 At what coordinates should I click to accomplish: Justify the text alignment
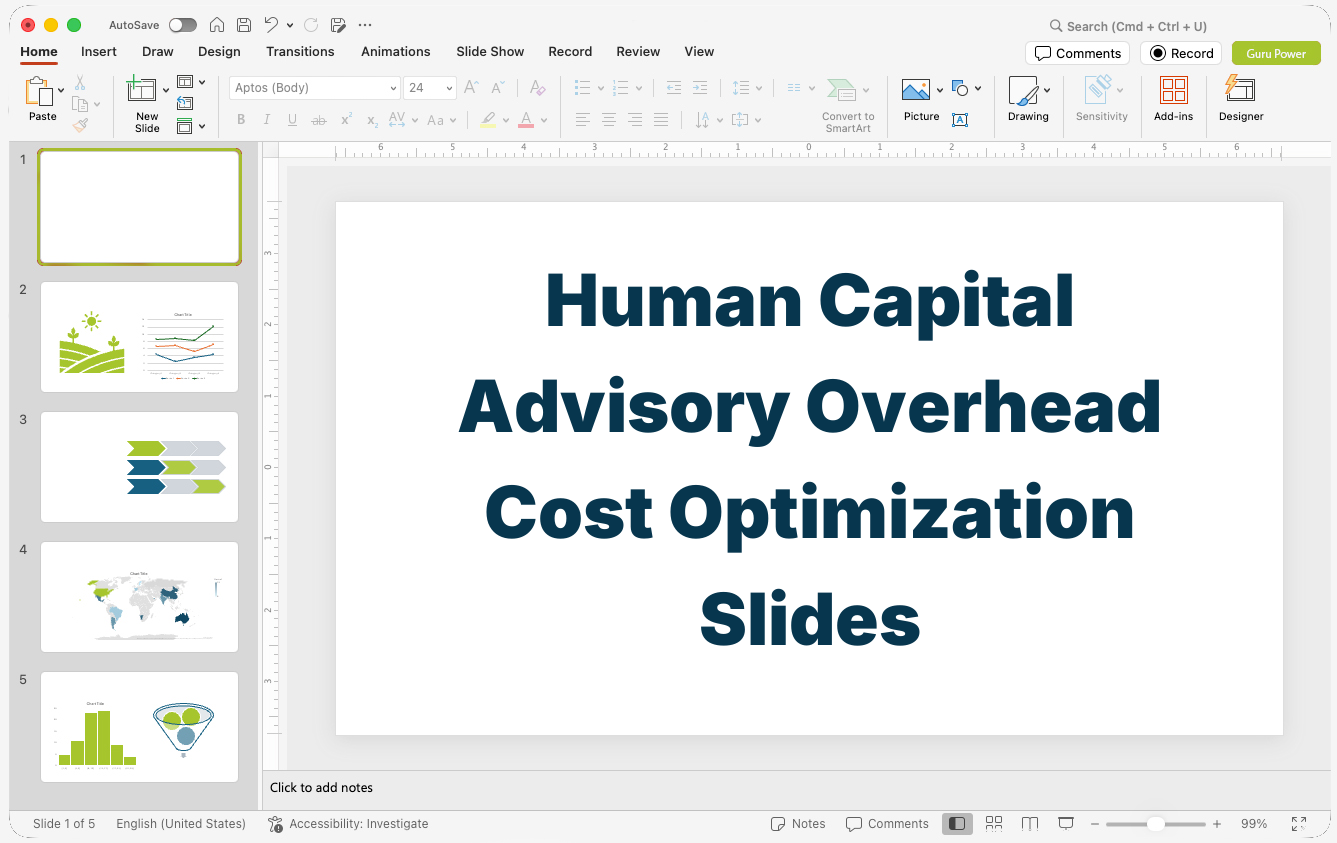click(661, 120)
